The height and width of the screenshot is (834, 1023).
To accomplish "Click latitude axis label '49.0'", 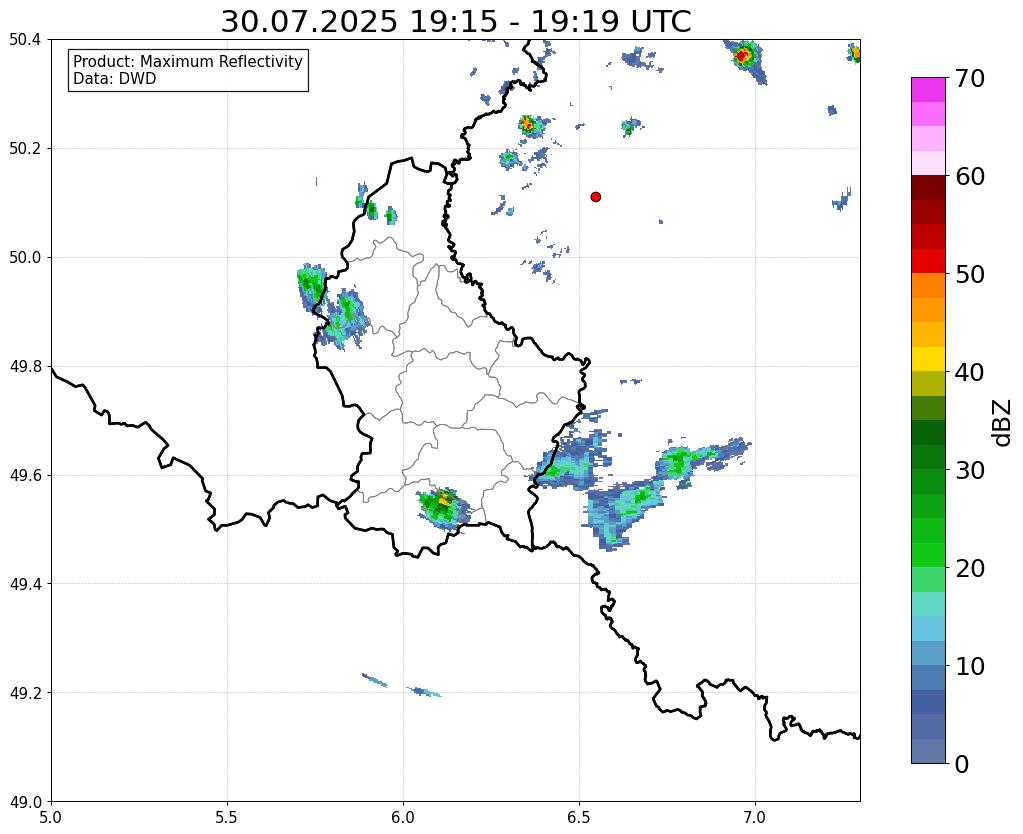I will tap(25, 802).
